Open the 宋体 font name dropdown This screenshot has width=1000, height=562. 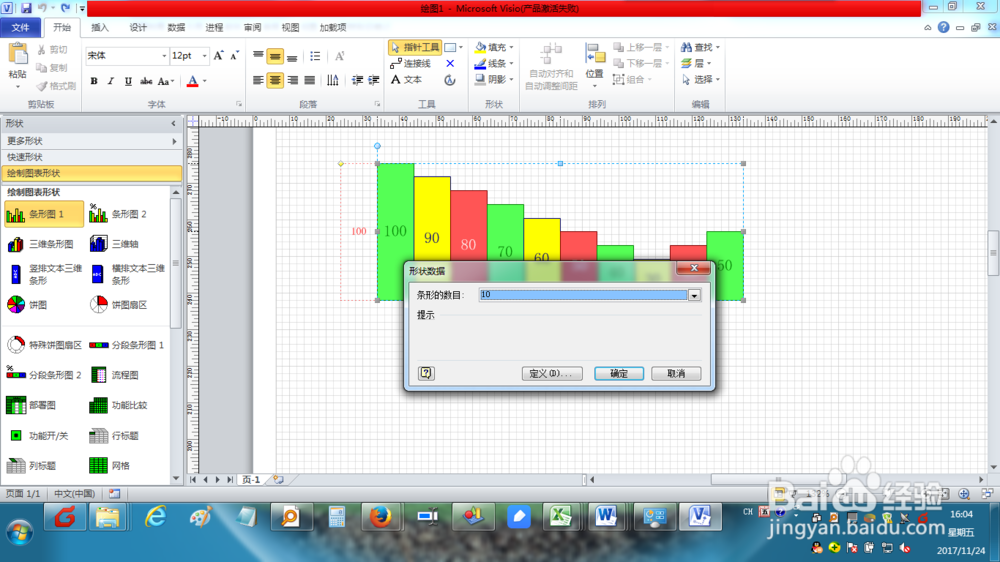(x=164, y=56)
